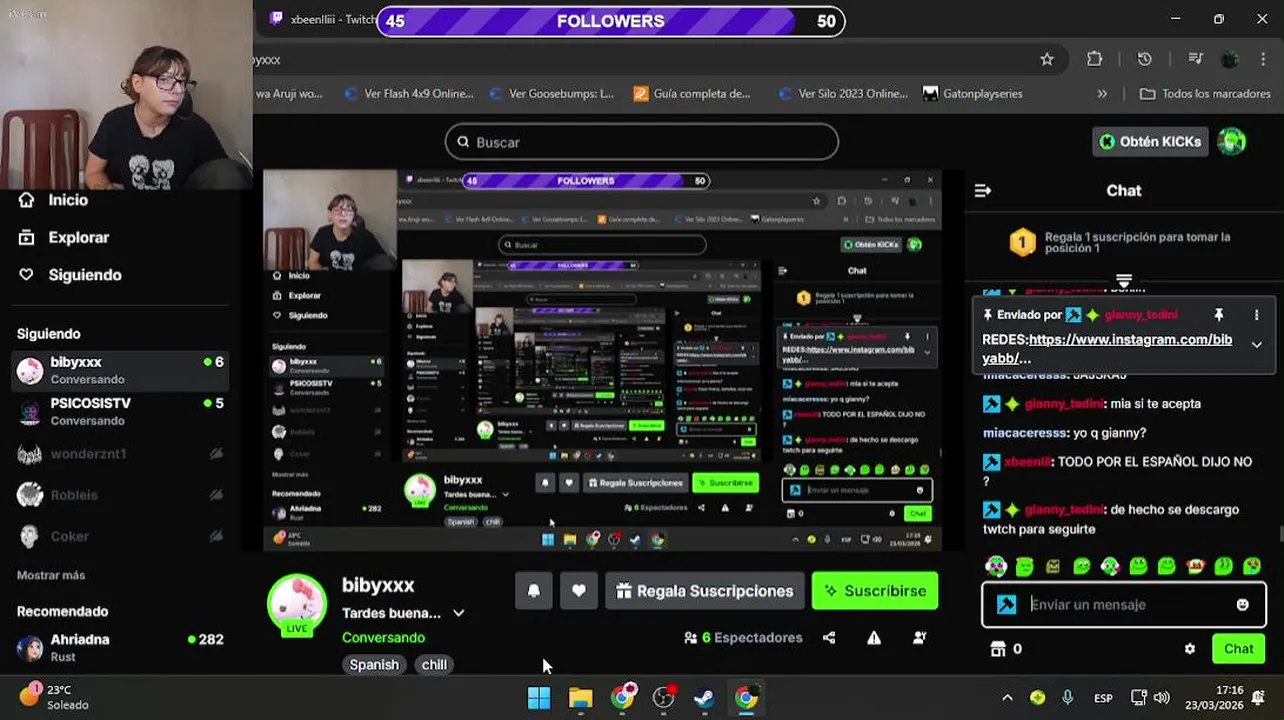Open the pinned message three-dot options

click(1256, 315)
